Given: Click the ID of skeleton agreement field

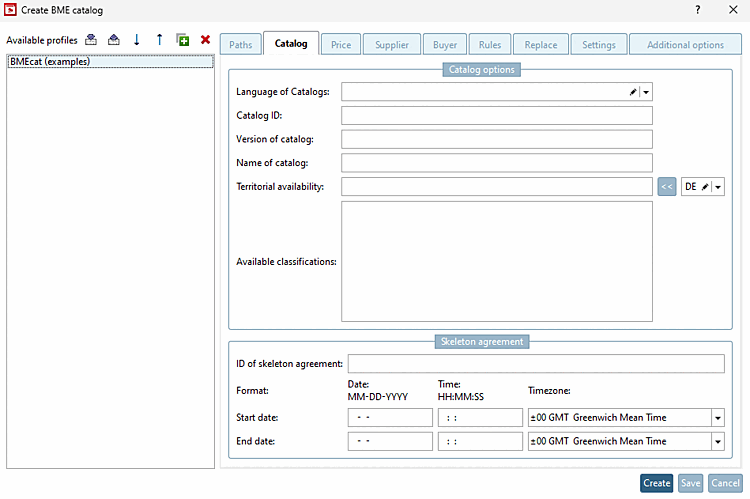Looking at the screenshot, I should 536,364.
